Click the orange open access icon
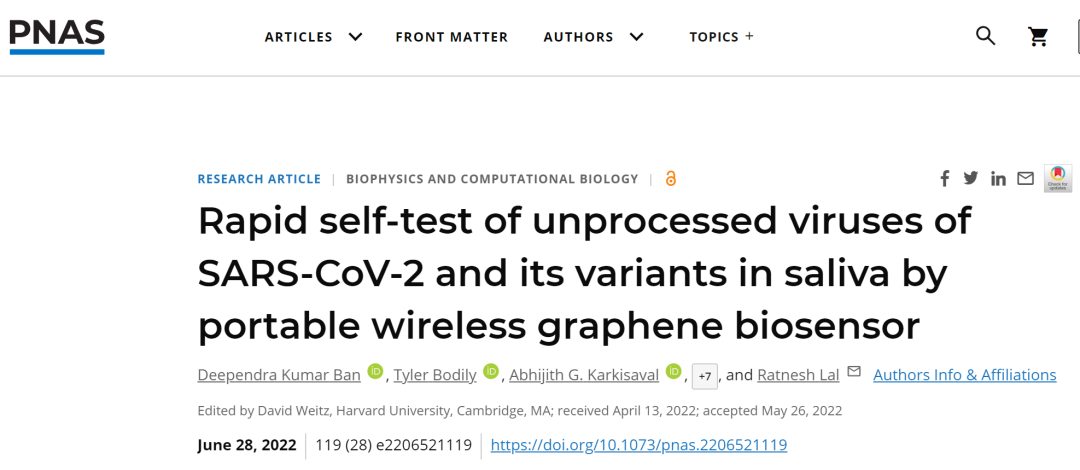Screen dimensions: 1080x470 click(670, 179)
